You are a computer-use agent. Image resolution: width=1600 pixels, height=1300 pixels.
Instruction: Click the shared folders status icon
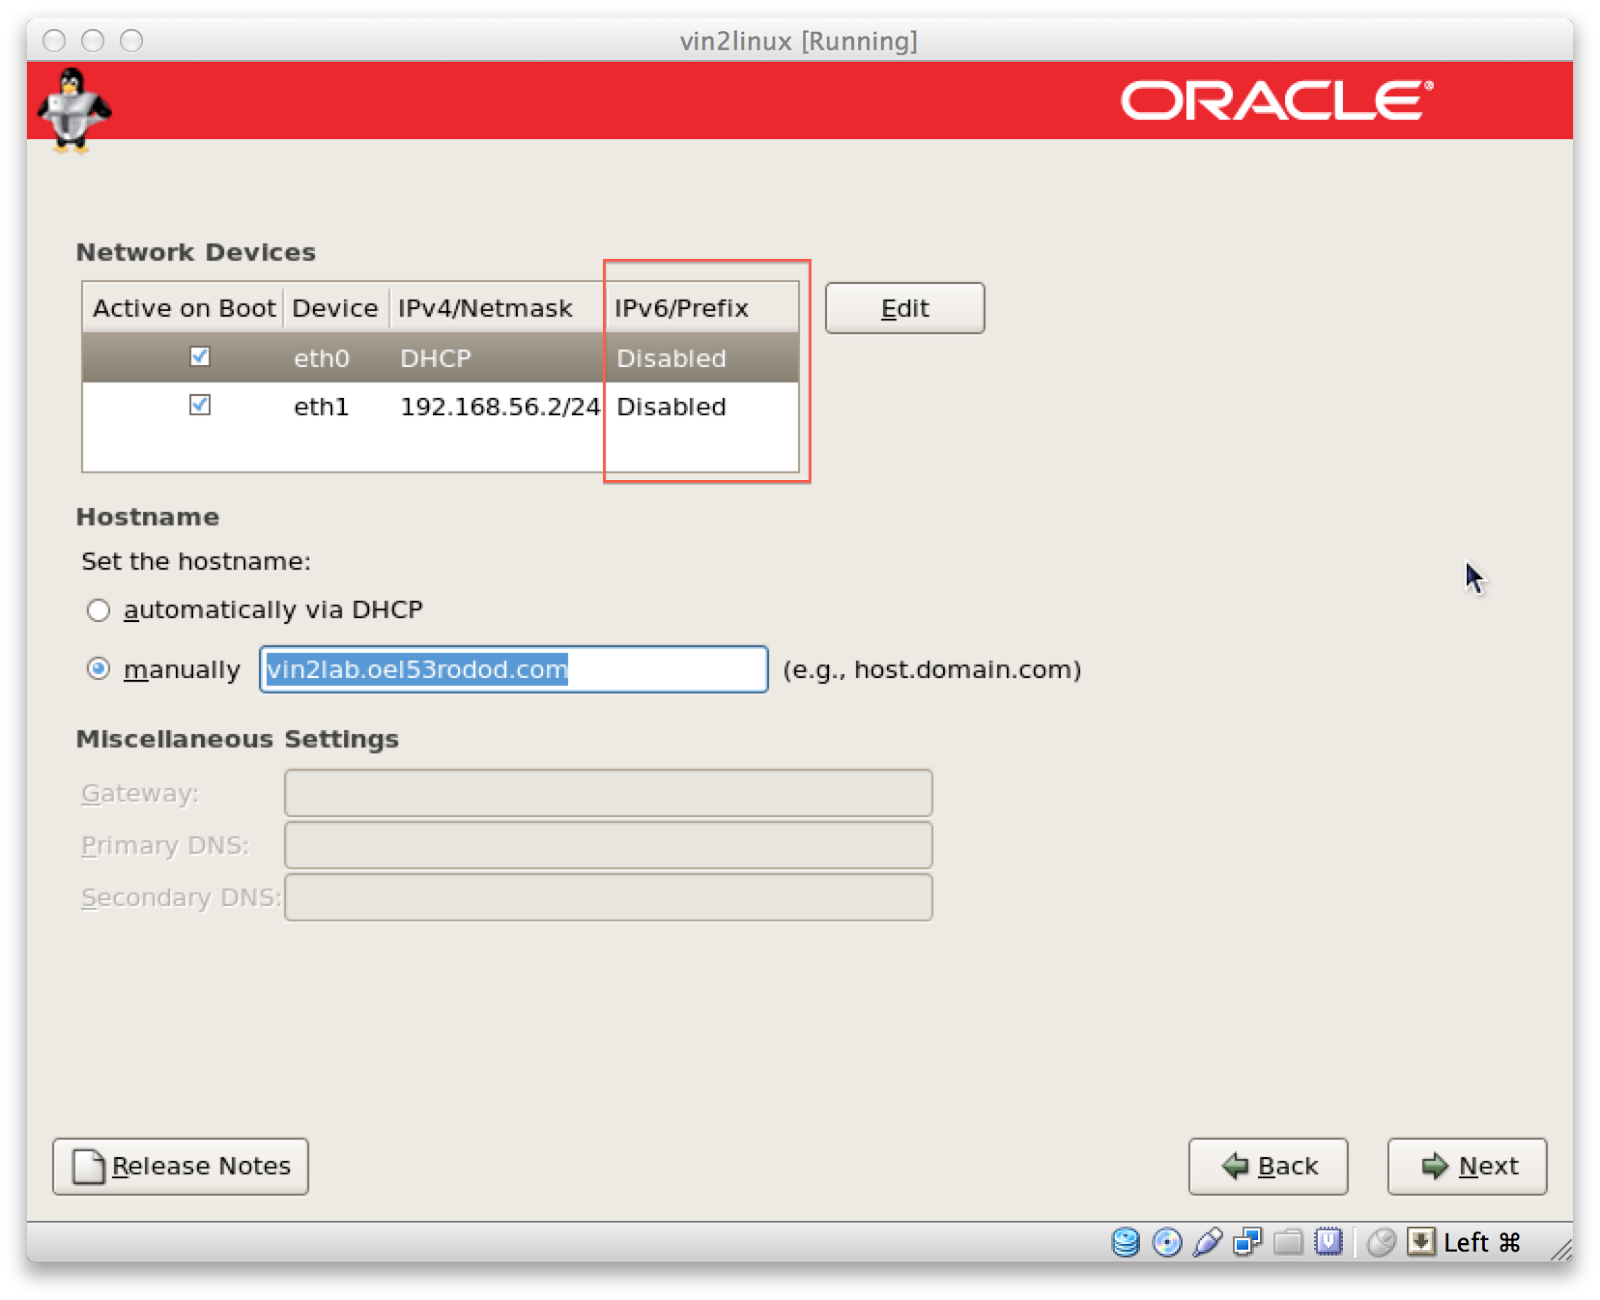[x=1288, y=1242]
